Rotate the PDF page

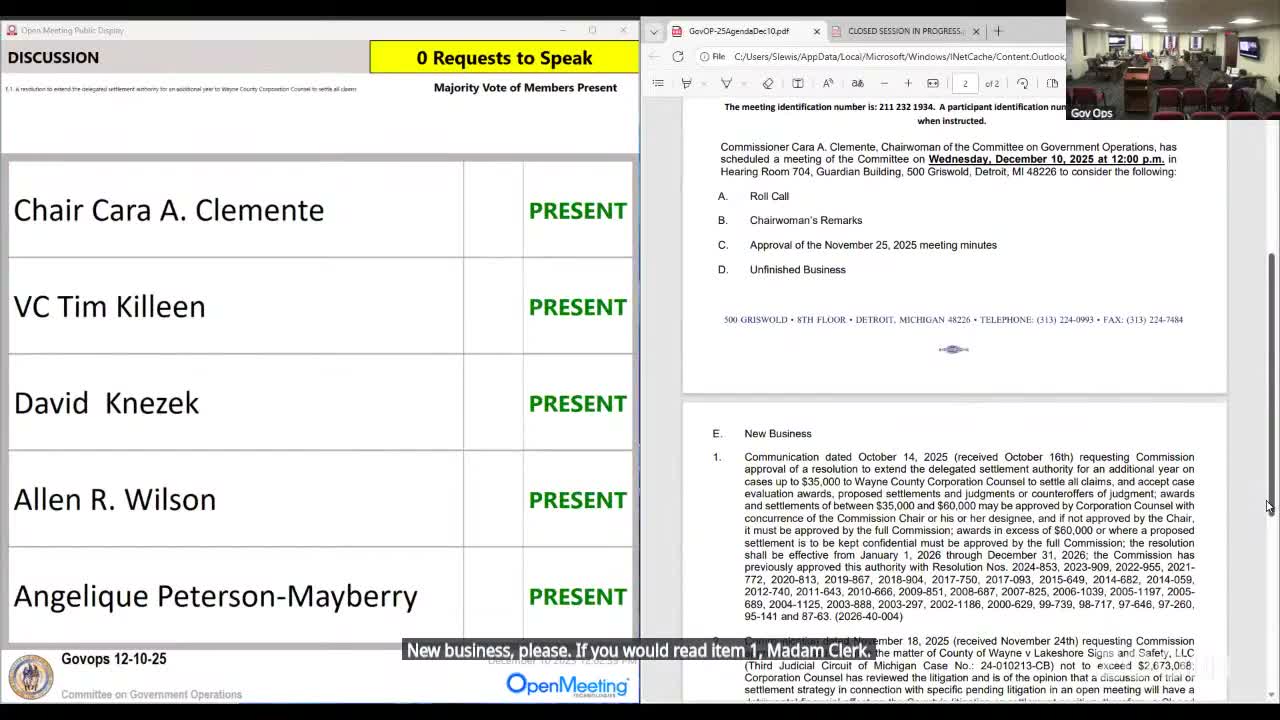pyautogui.click(x=1022, y=83)
